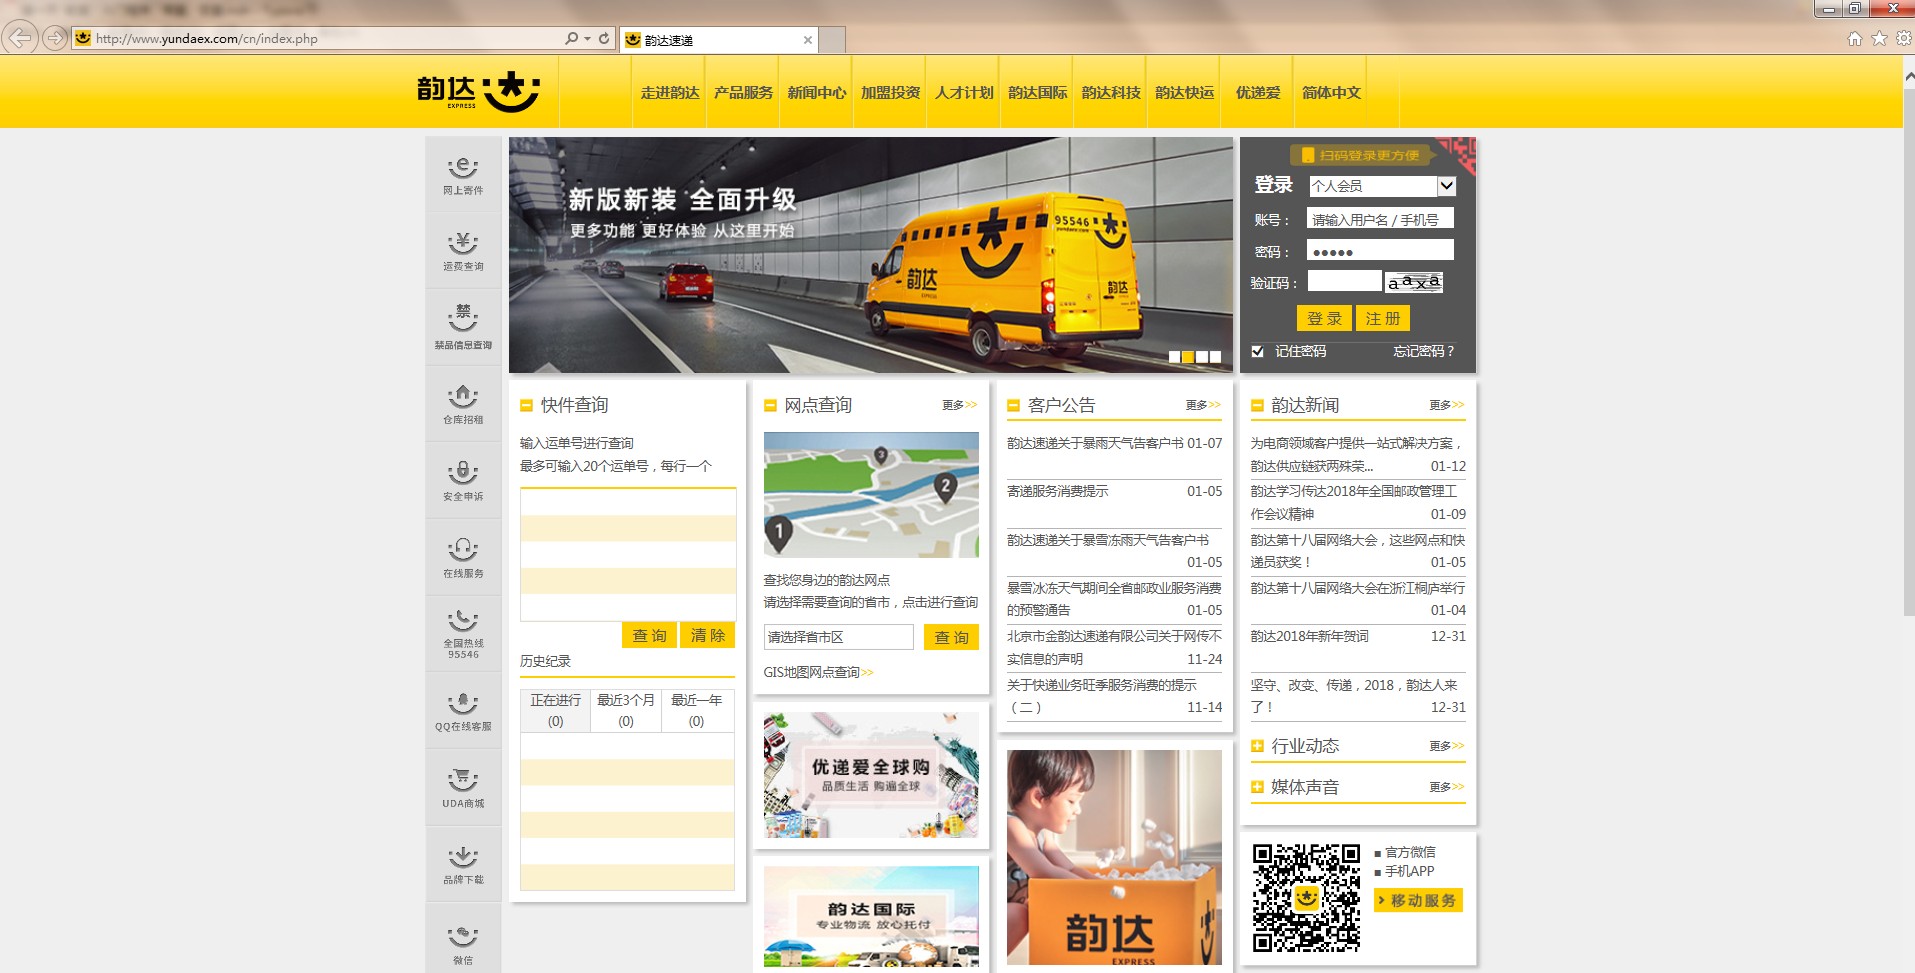This screenshot has height=973, width=1915.
Task: Expand 媒体声音 section plus icon
Action: (1257, 787)
